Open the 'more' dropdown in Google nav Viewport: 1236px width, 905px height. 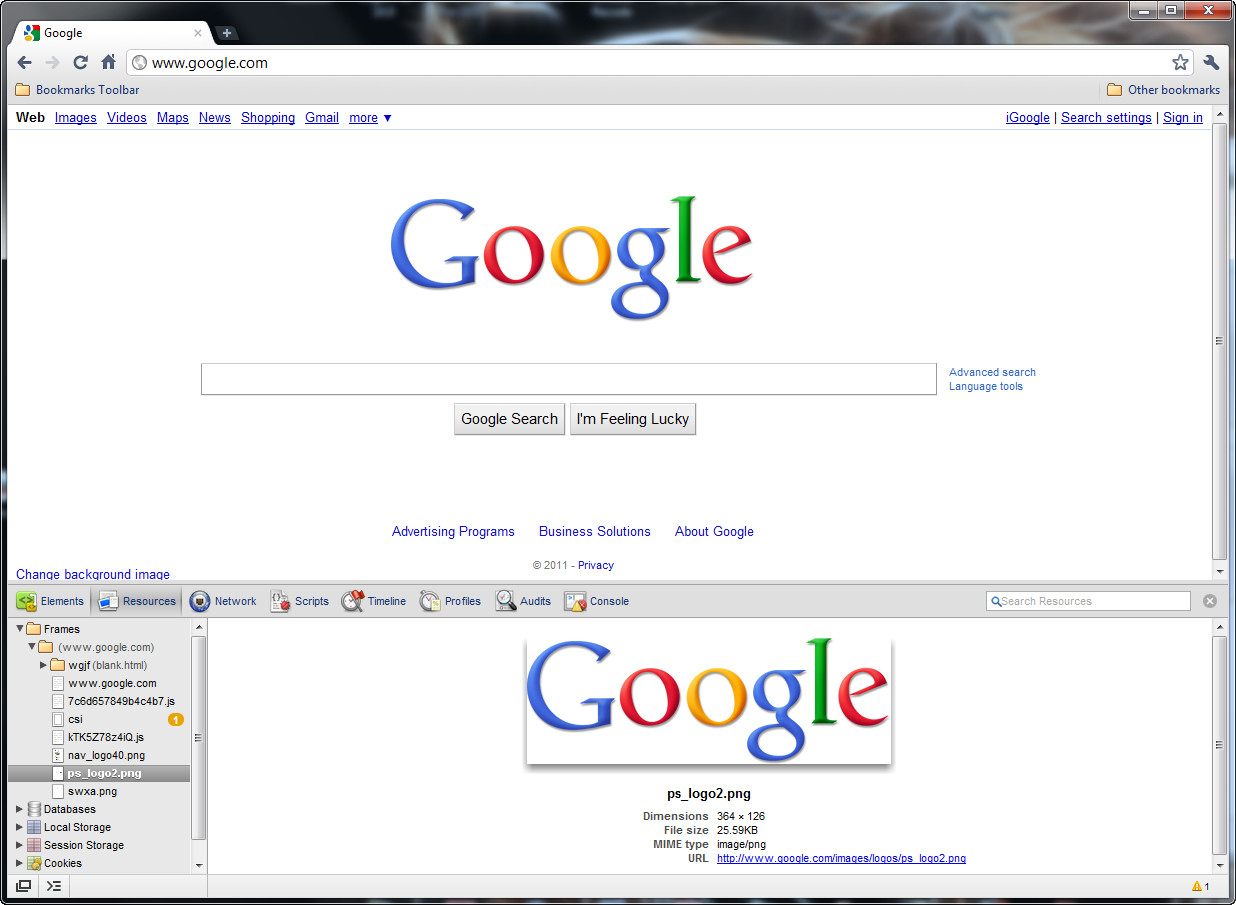370,118
